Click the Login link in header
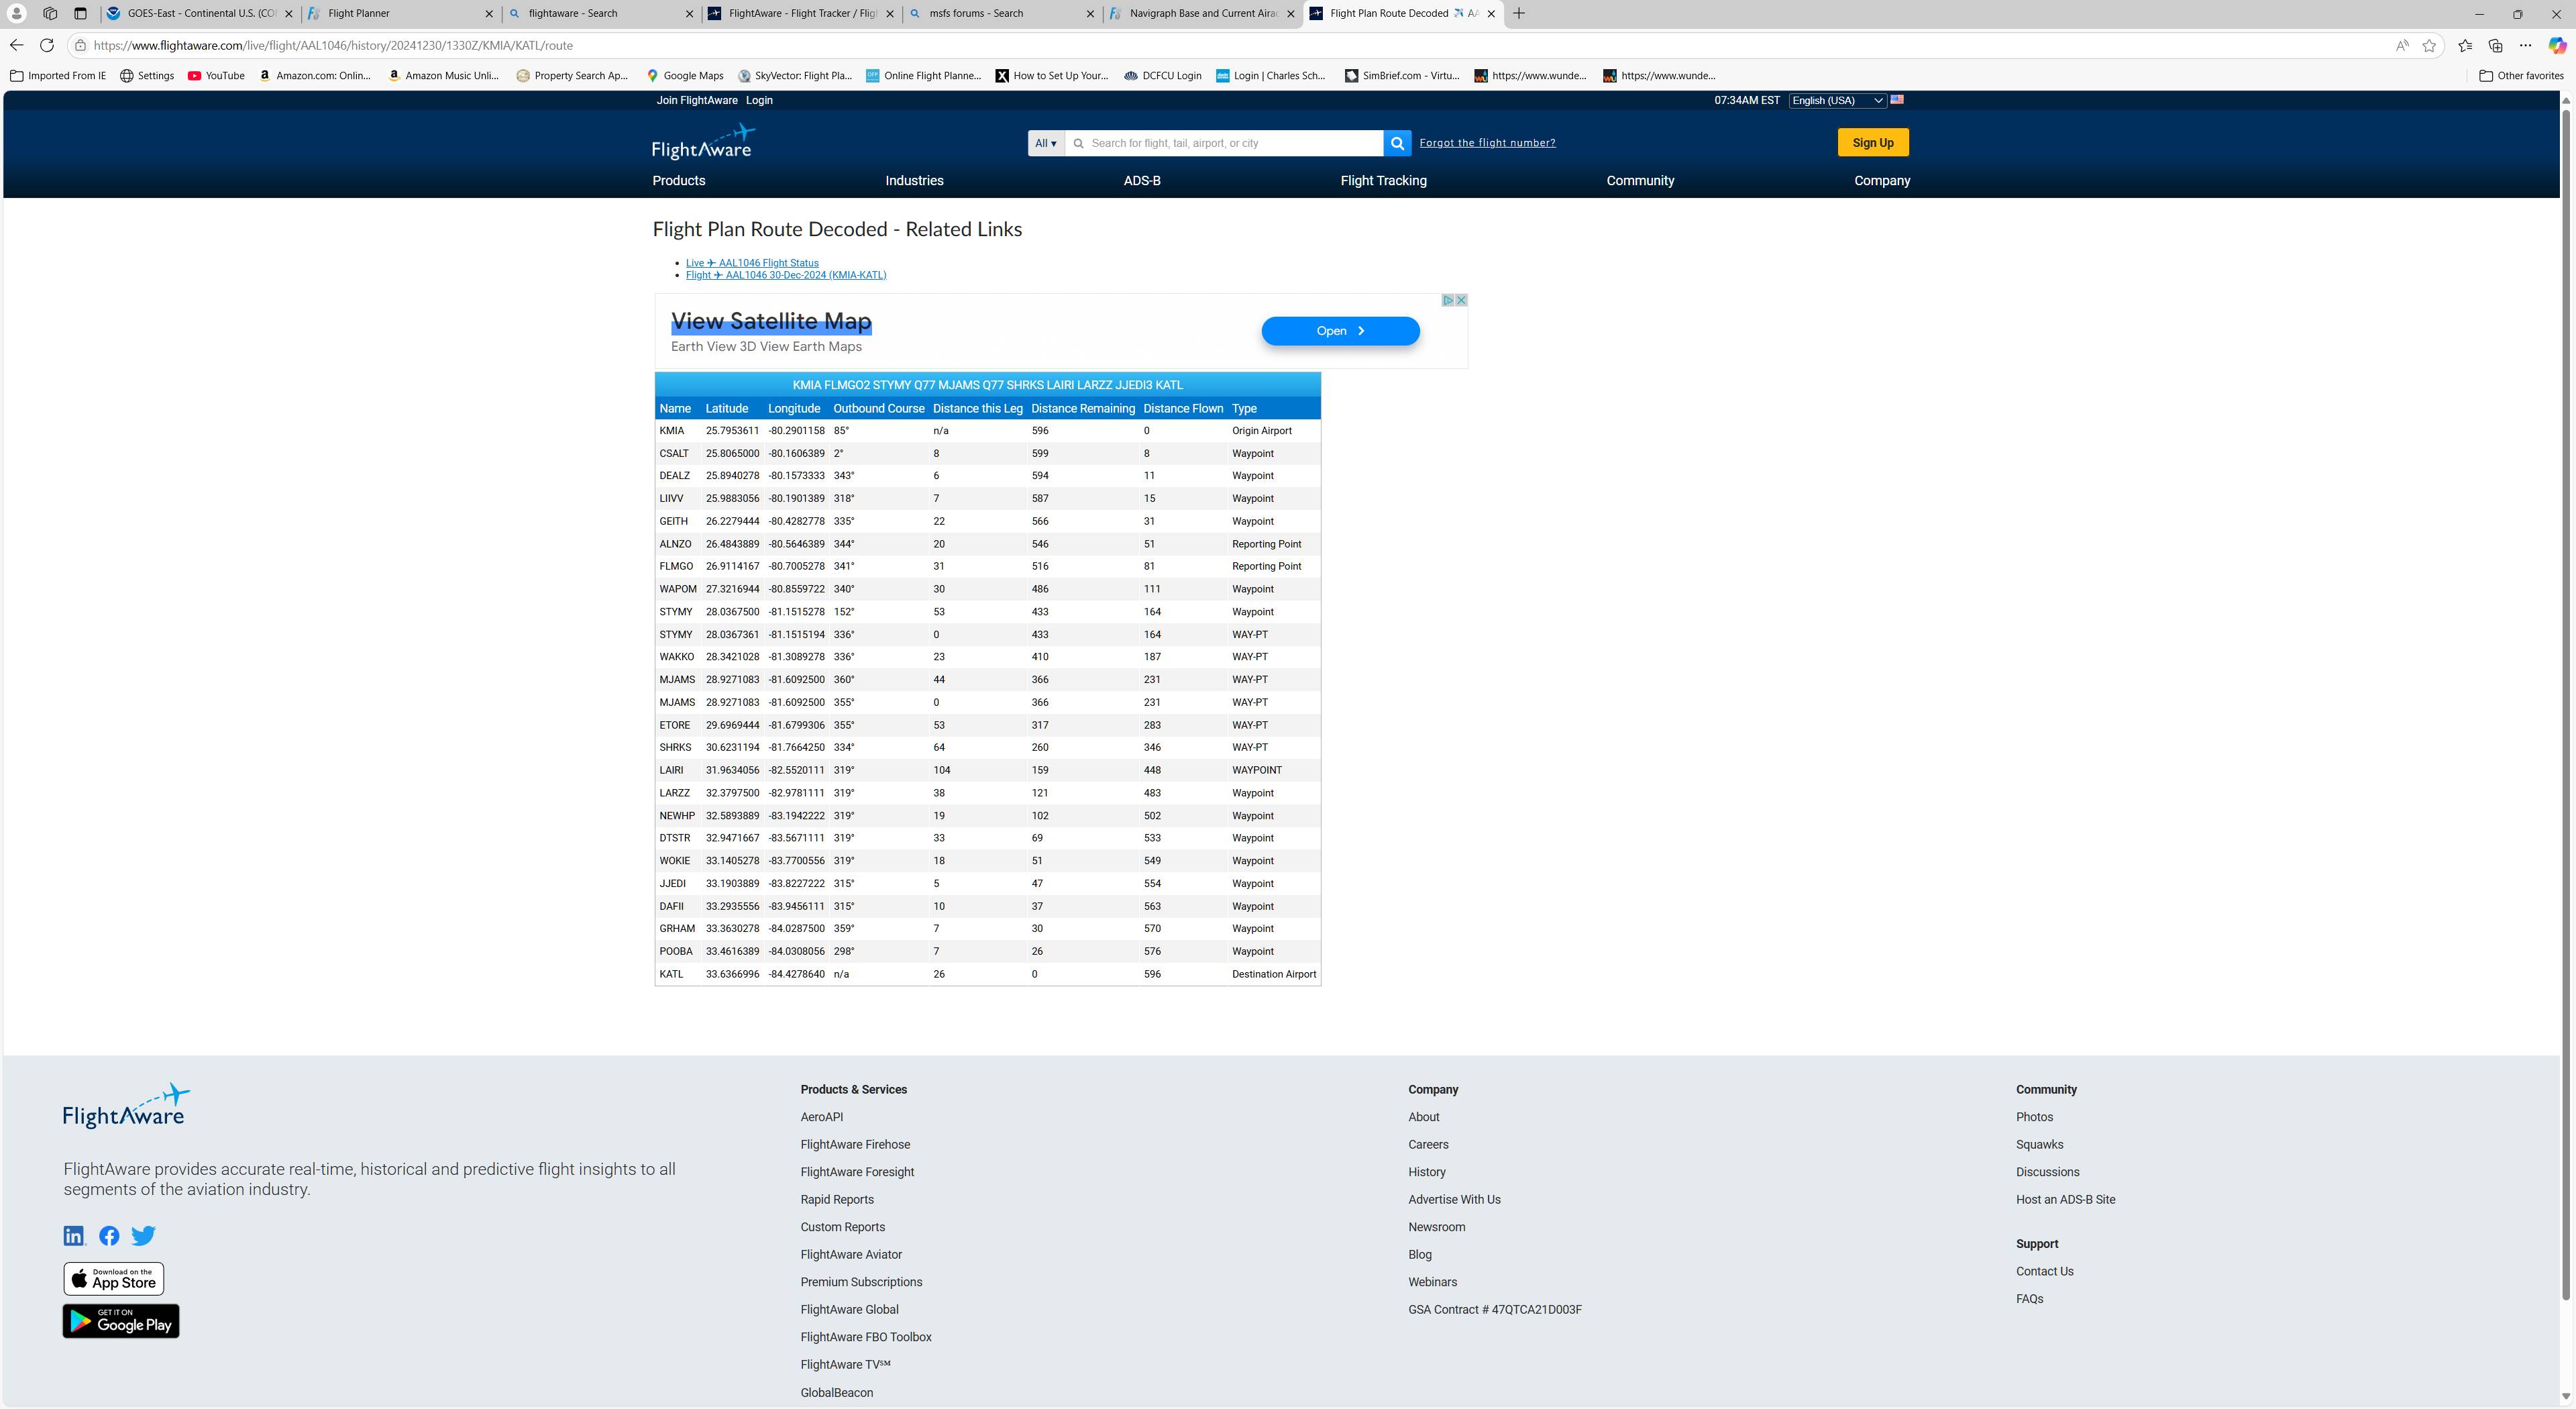 pyautogui.click(x=759, y=100)
